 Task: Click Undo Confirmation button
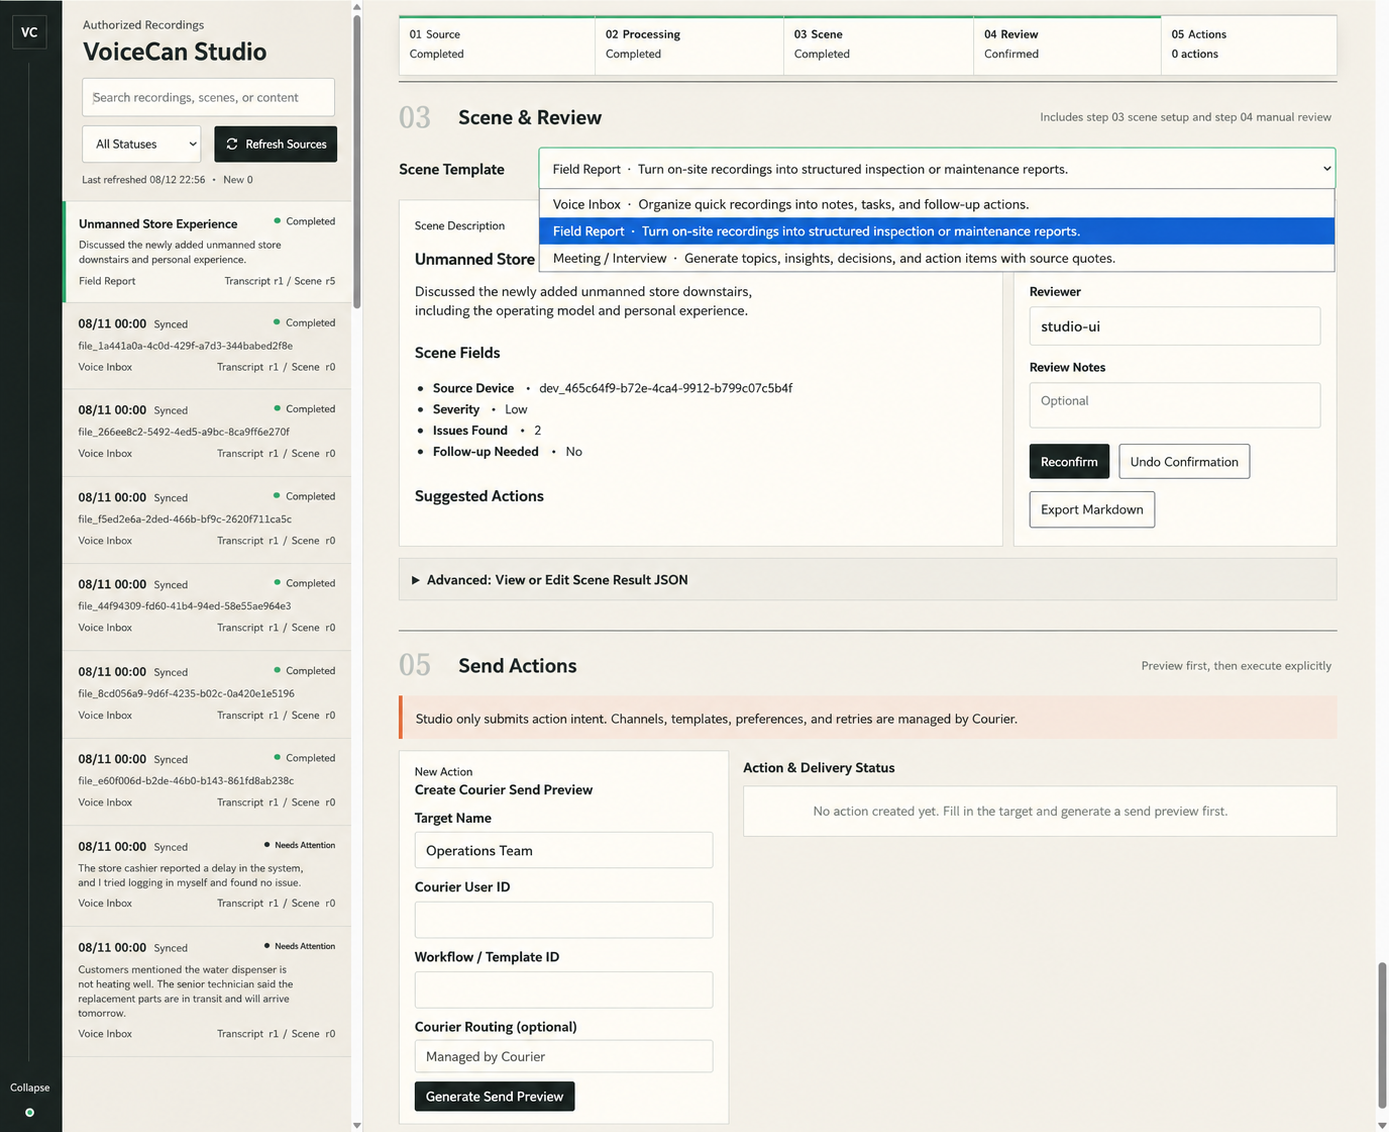(x=1184, y=461)
